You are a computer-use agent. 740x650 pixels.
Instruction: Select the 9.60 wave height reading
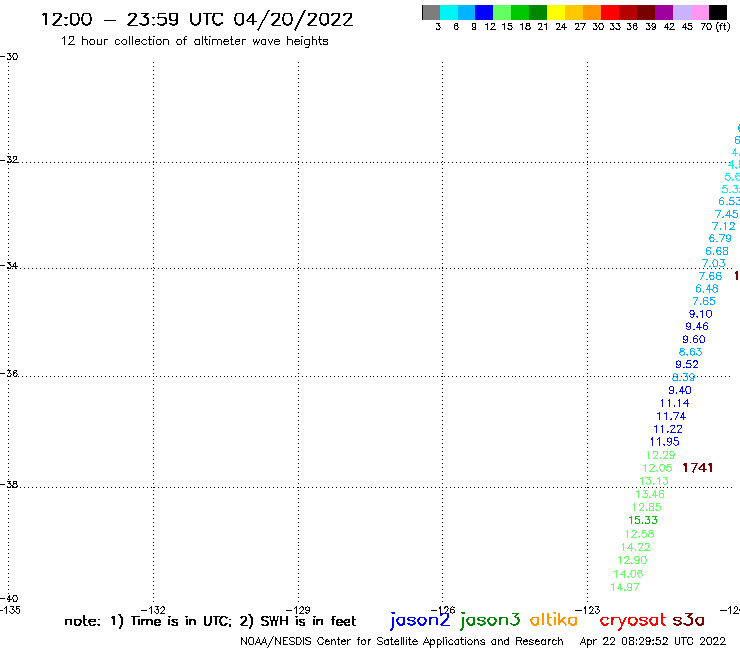point(694,339)
